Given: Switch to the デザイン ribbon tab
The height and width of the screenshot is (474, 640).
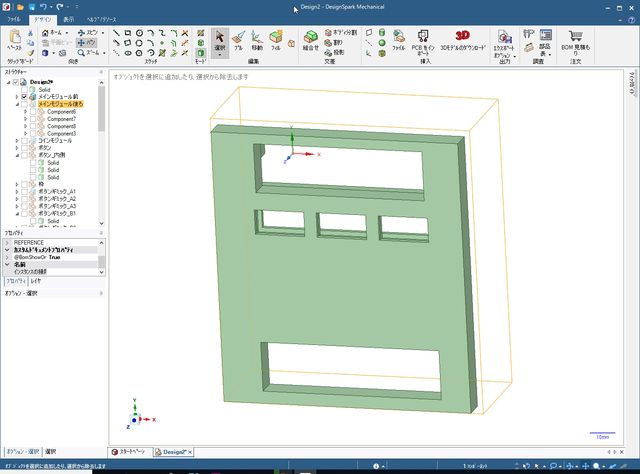Looking at the screenshot, I should tap(42, 19).
